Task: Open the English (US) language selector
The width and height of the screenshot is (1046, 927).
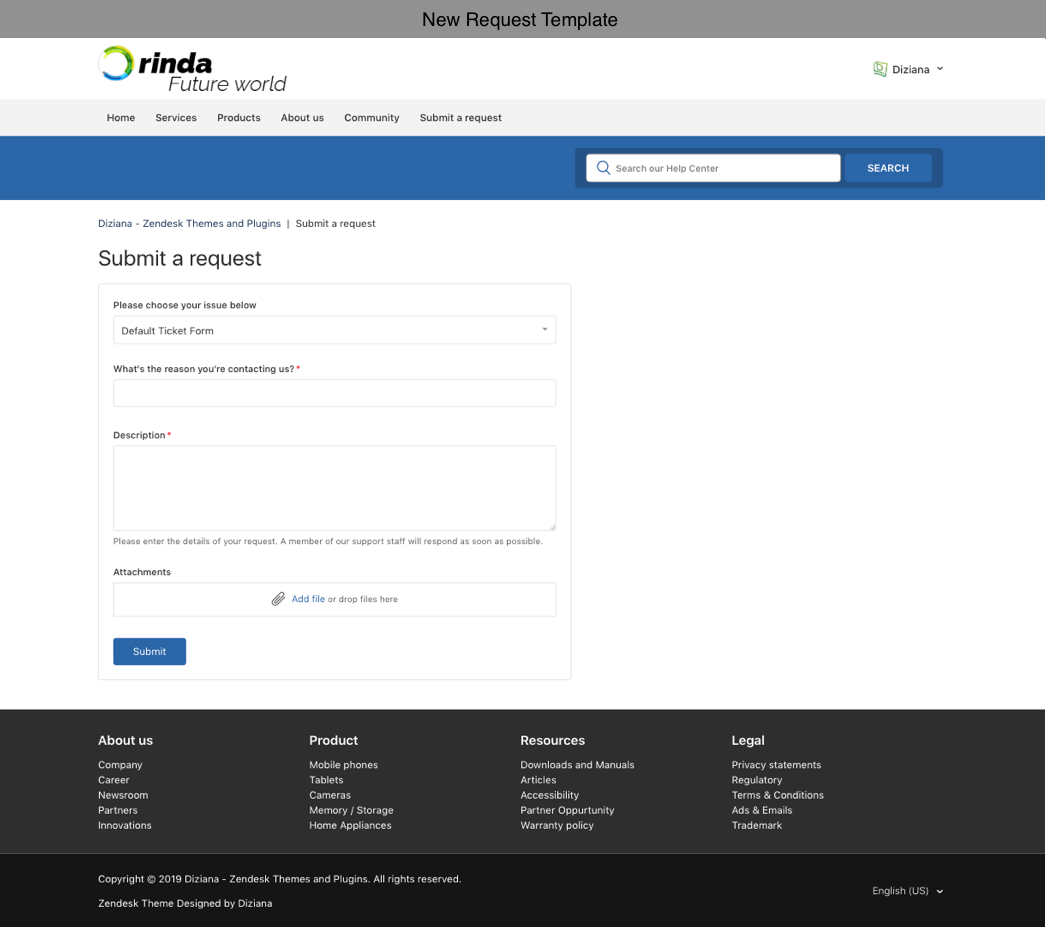Action: click(907, 891)
